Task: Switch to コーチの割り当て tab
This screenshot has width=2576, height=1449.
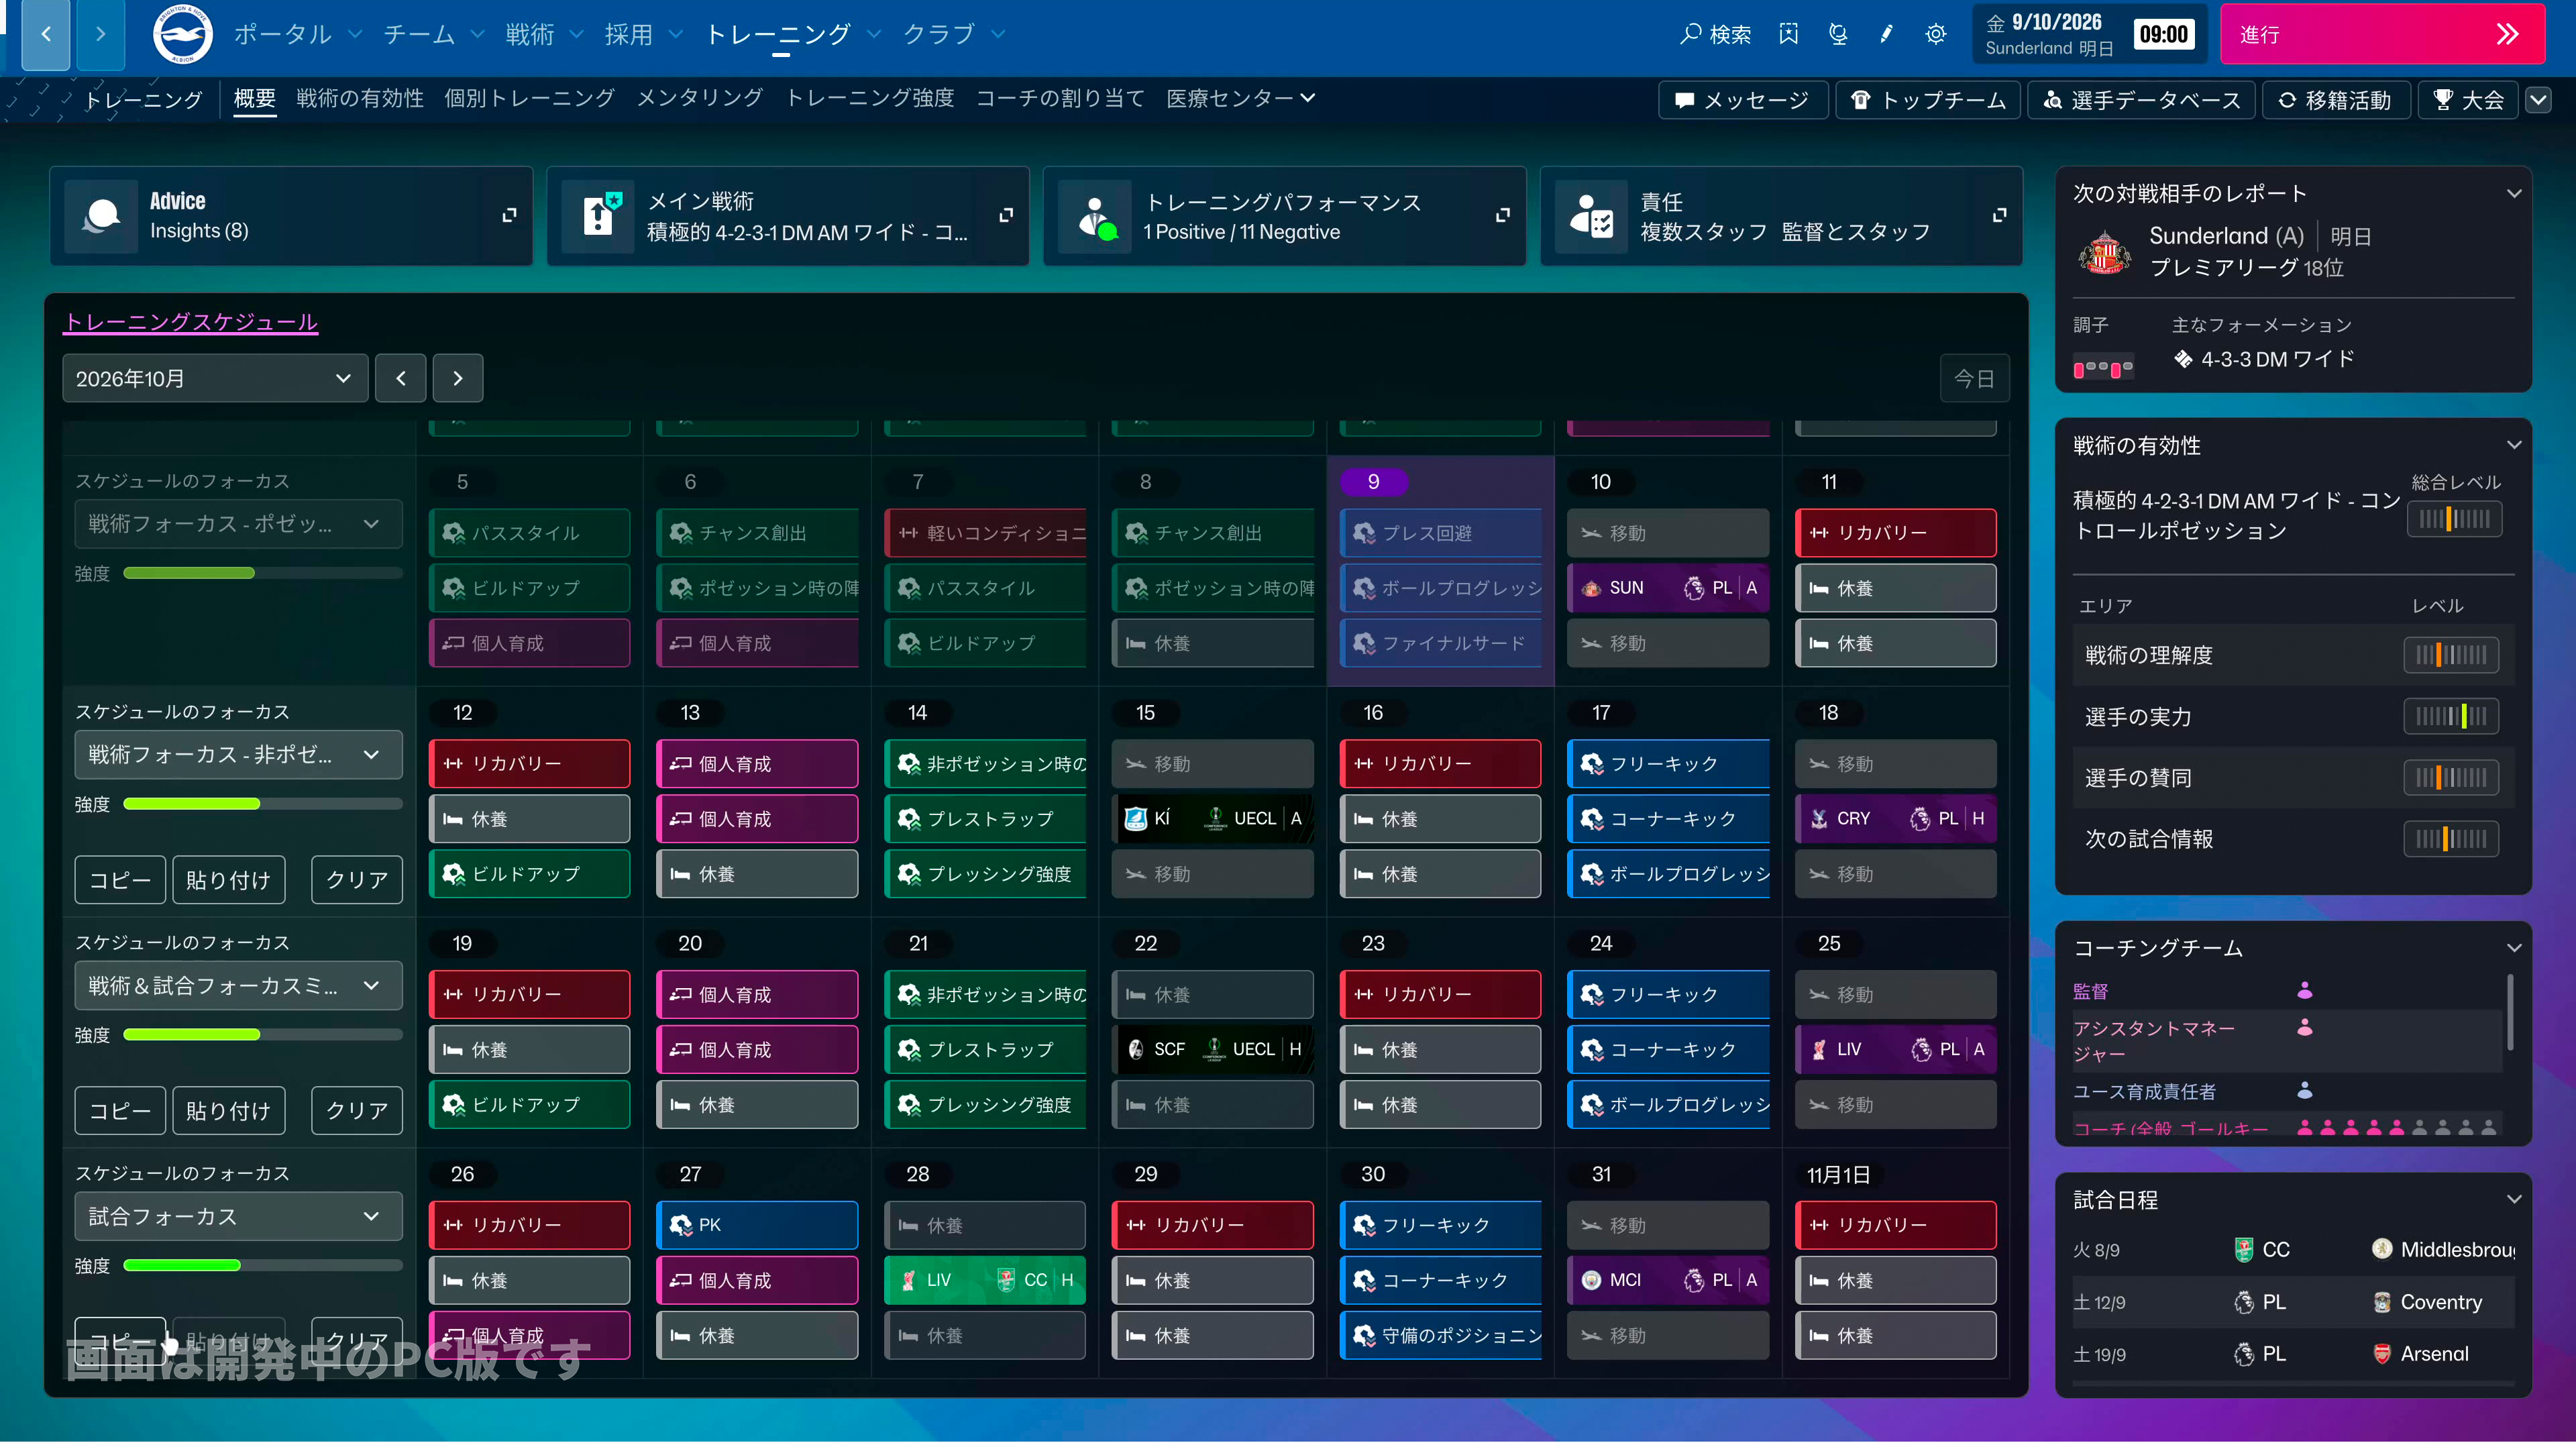Action: tap(1060, 98)
